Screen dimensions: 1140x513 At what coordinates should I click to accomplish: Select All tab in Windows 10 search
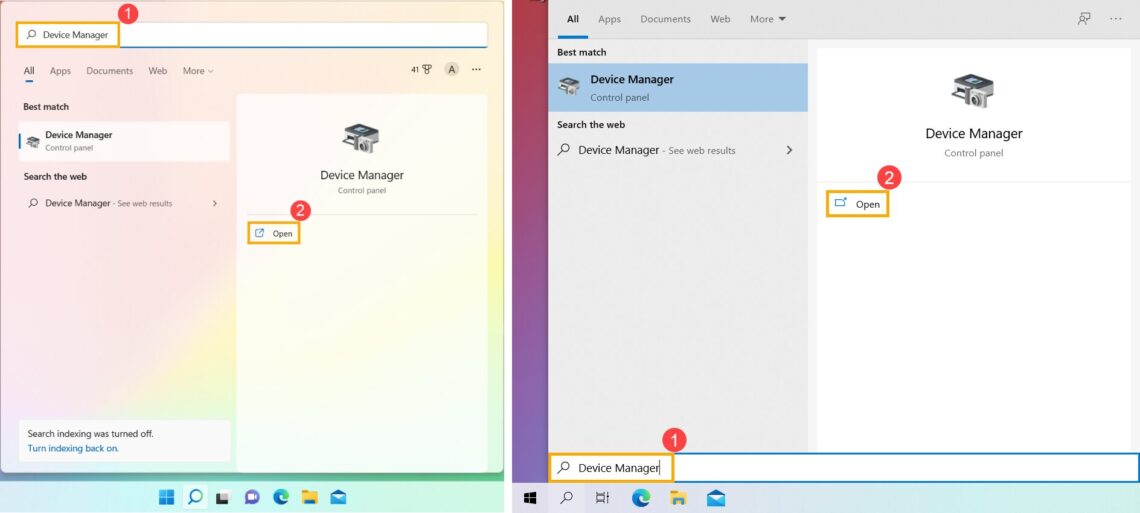[573, 20]
